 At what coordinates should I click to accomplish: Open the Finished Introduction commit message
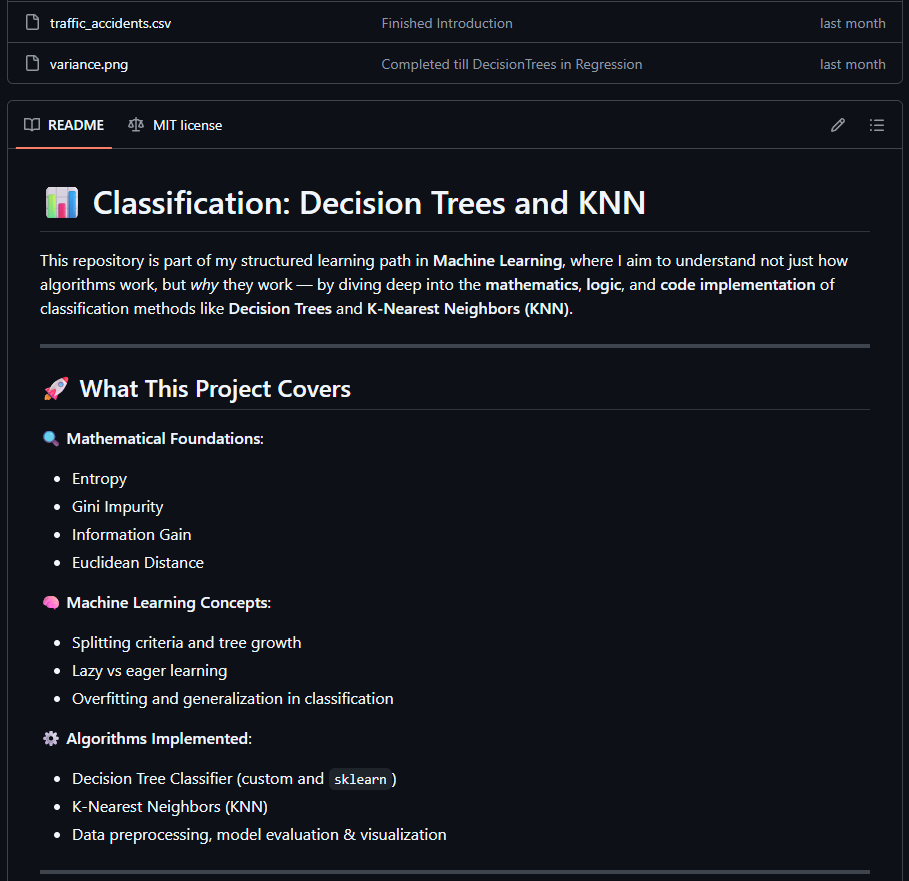pos(447,23)
